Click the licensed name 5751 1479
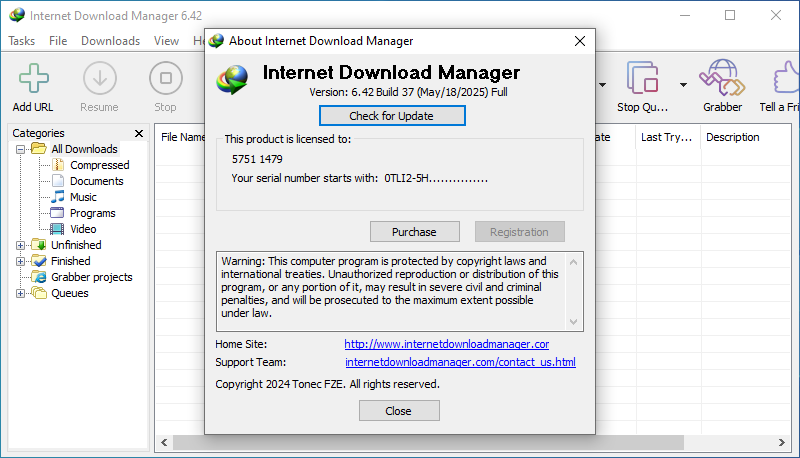 (257, 159)
